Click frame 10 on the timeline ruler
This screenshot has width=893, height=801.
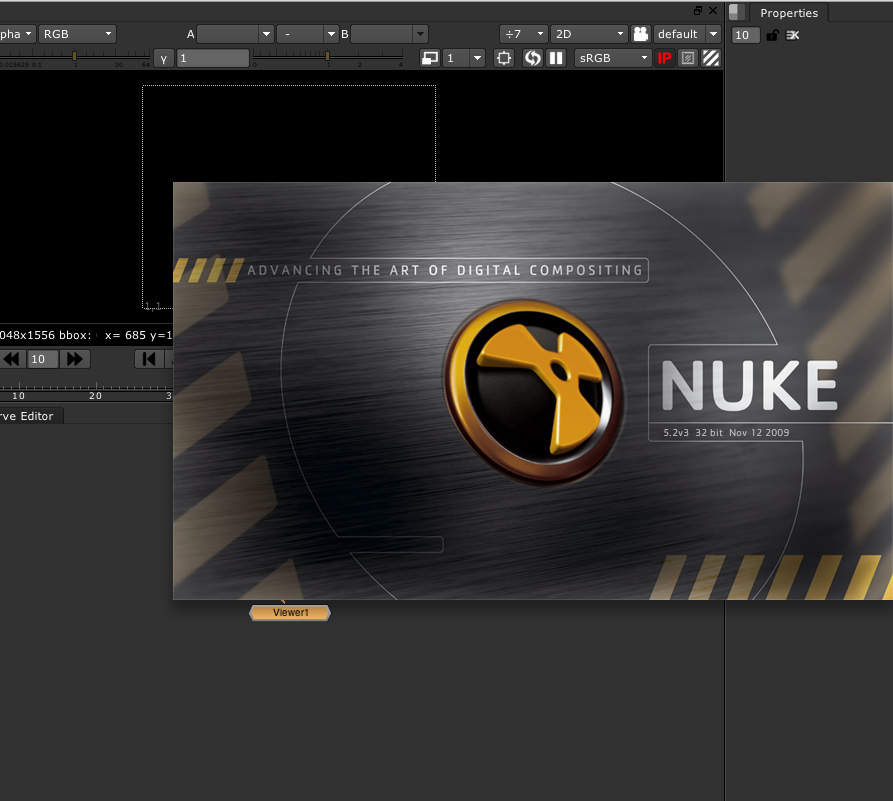19,395
